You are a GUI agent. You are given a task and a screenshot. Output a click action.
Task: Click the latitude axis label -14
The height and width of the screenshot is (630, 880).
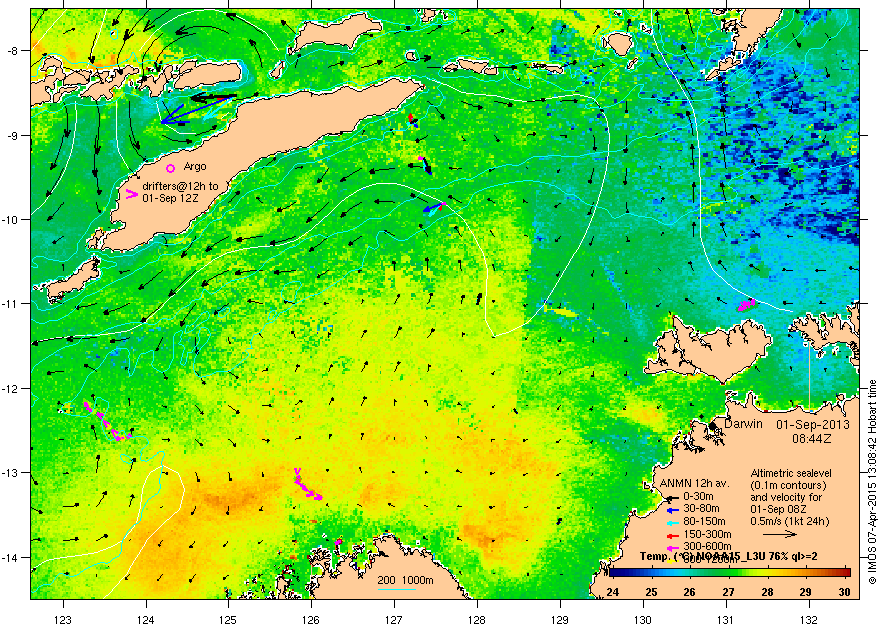(x=10, y=558)
